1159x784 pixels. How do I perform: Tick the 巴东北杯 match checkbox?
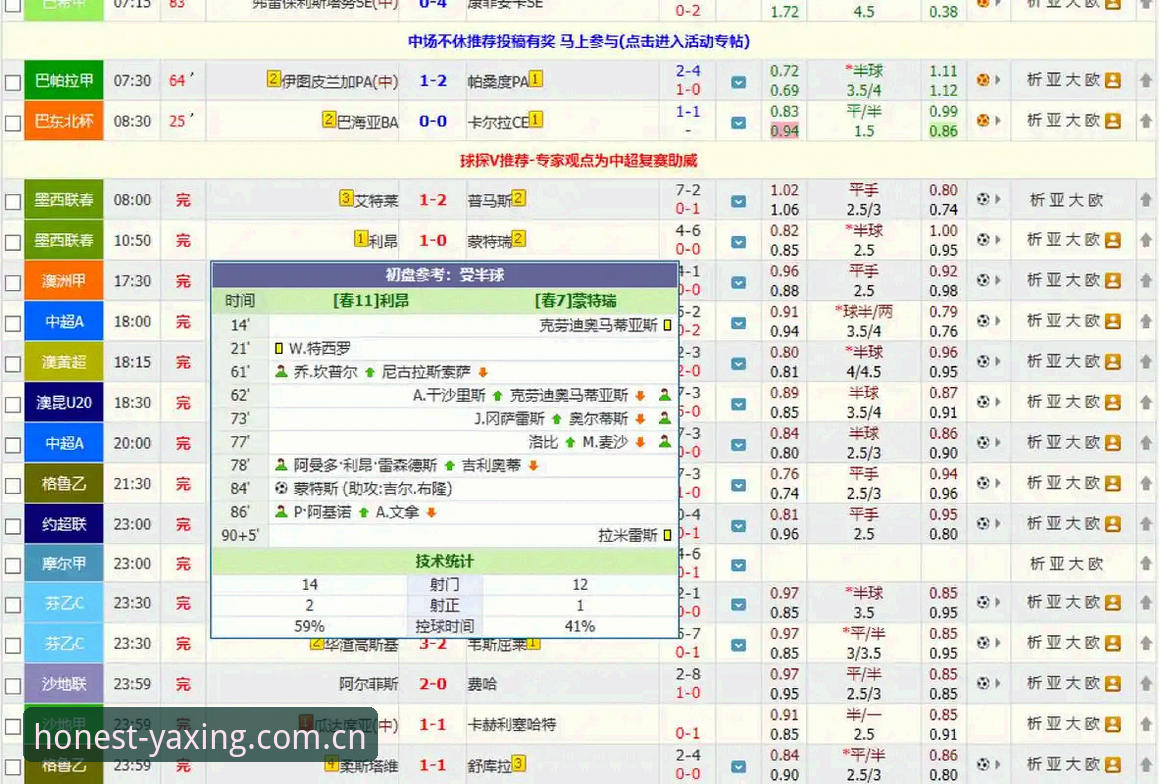(13, 123)
